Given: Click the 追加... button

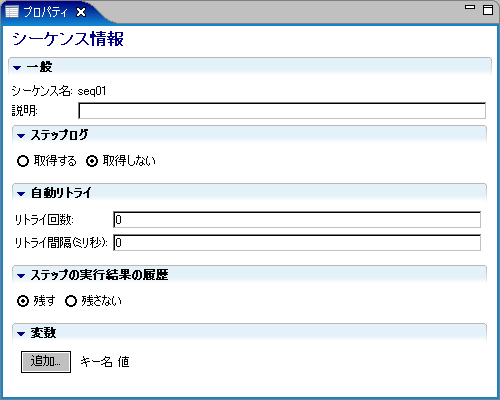Looking at the screenshot, I should [x=46, y=362].
